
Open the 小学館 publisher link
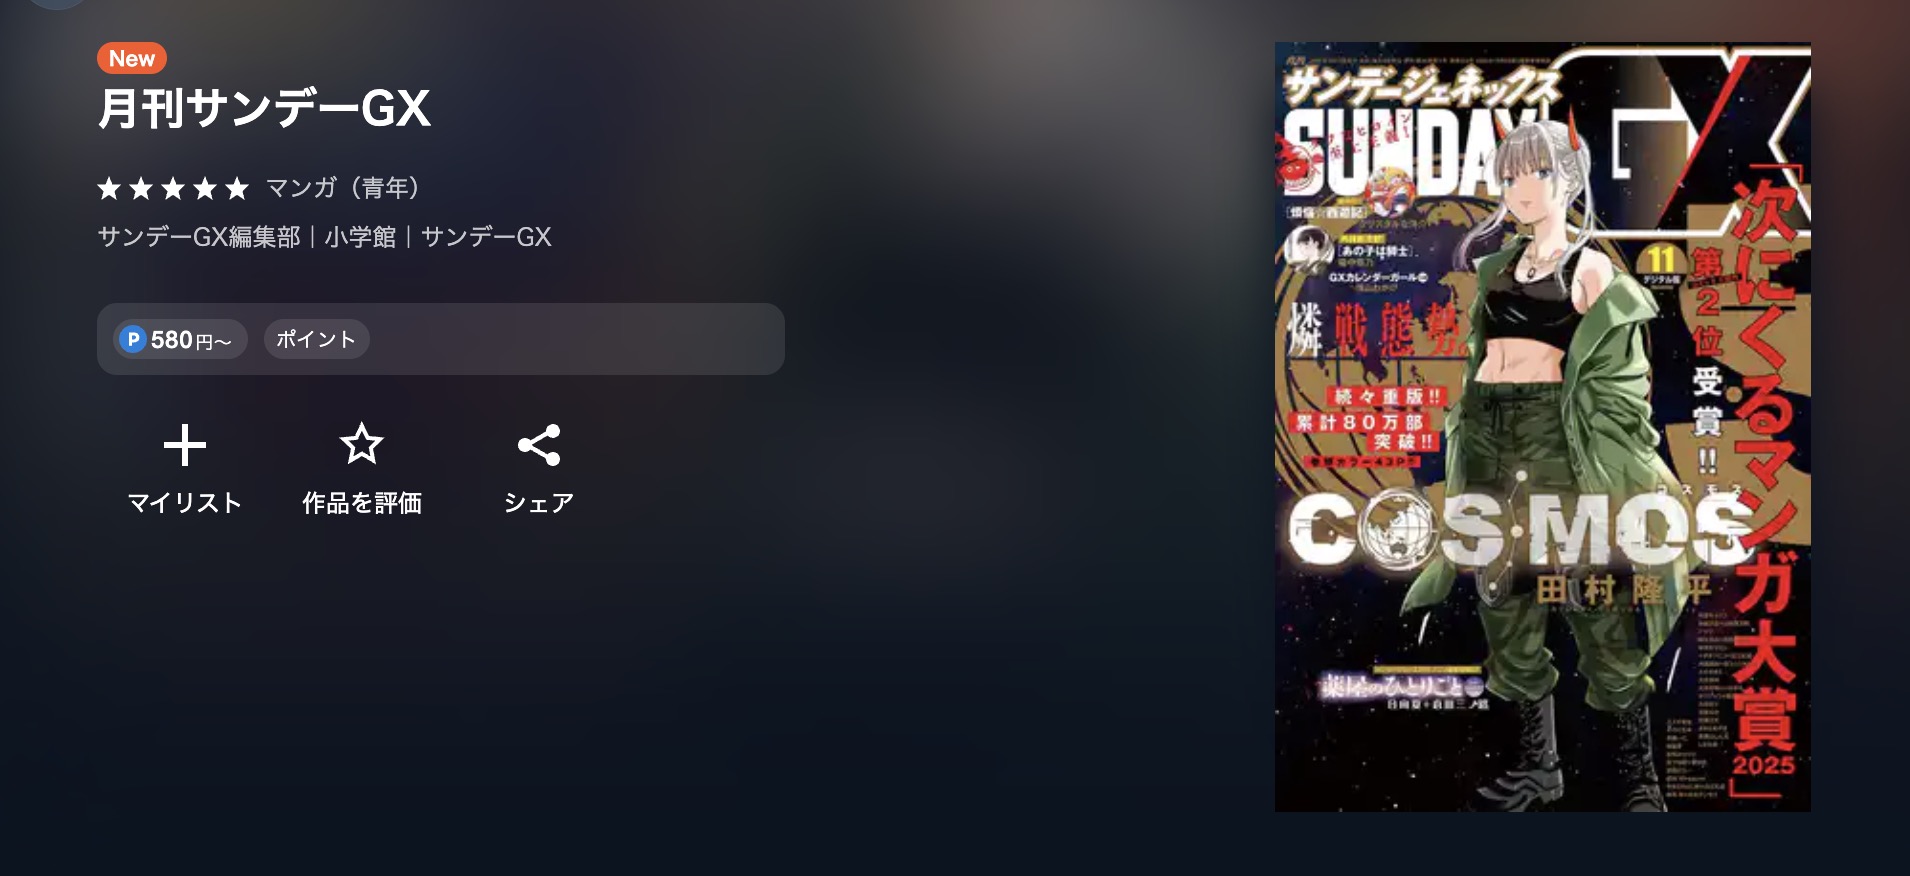pyautogui.click(x=360, y=237)
